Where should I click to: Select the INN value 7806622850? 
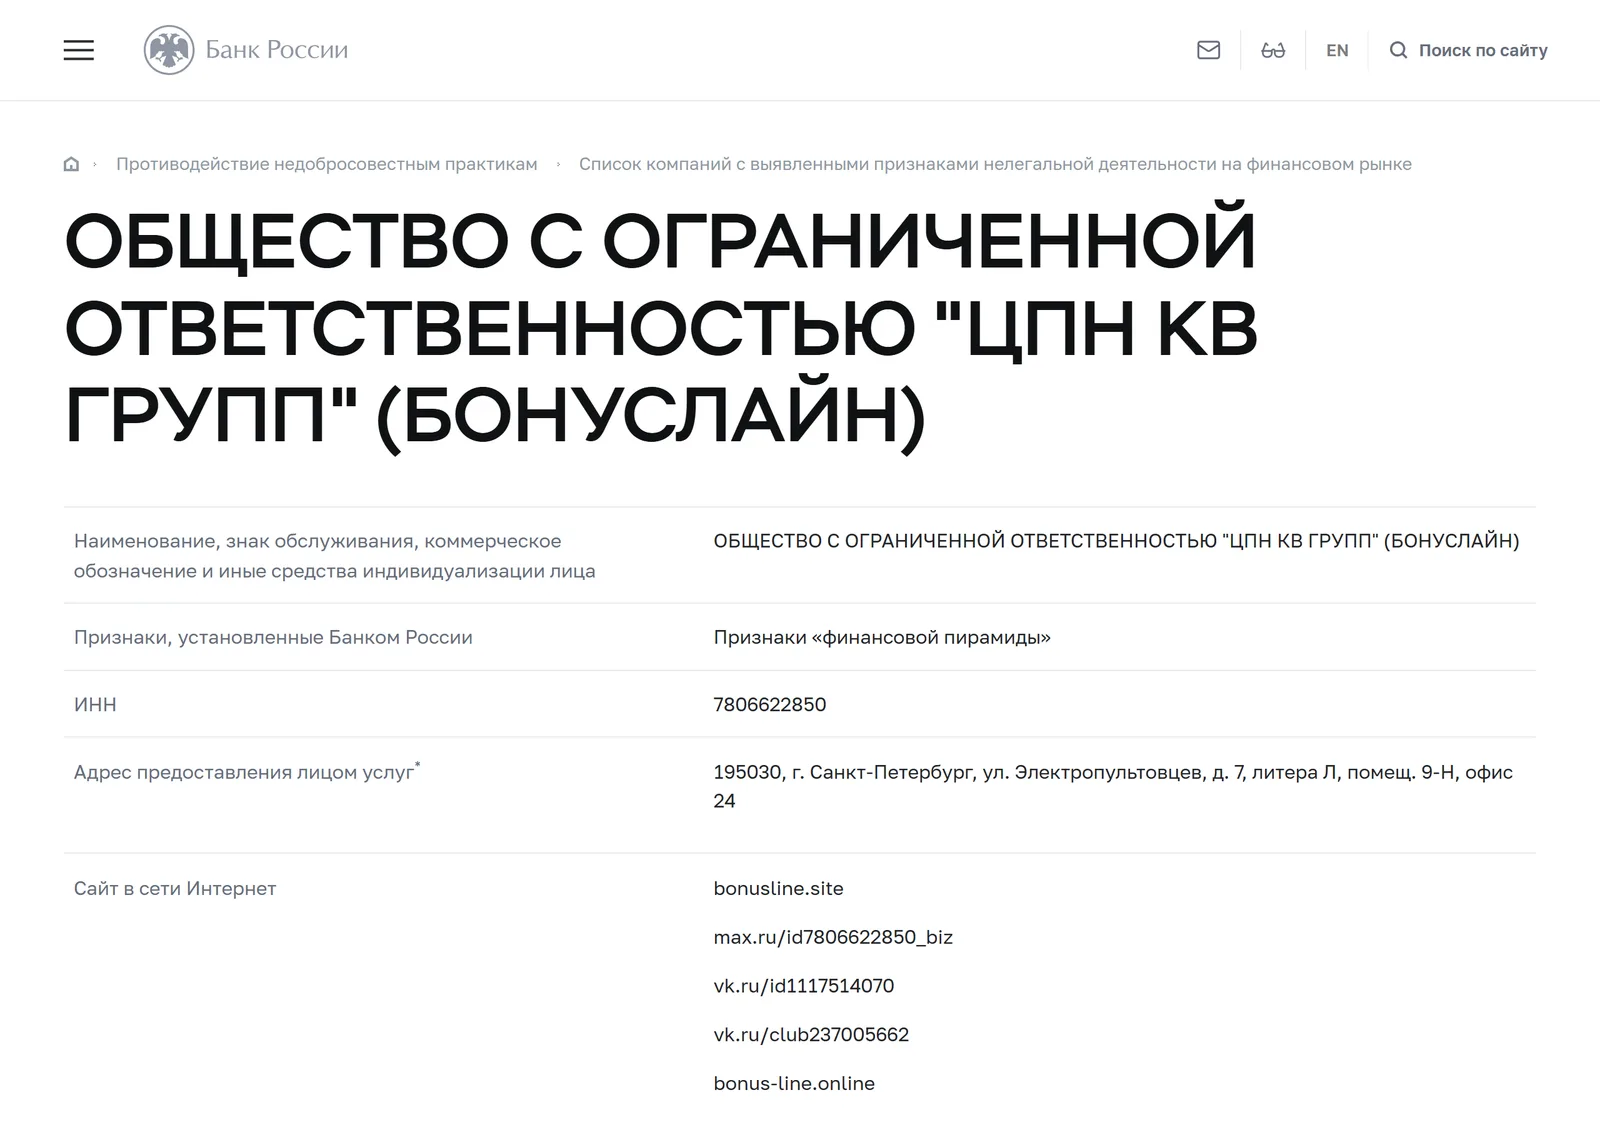click(770, 704)
